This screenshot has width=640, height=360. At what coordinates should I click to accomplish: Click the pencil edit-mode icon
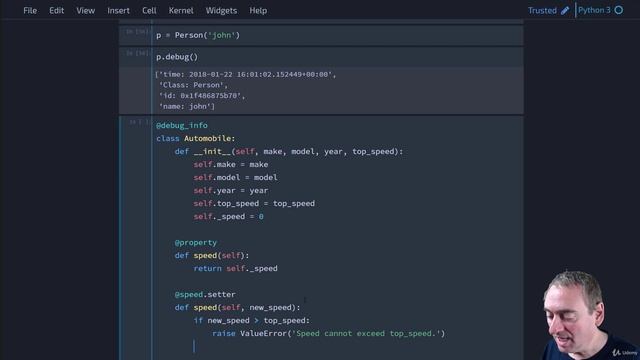565,11
